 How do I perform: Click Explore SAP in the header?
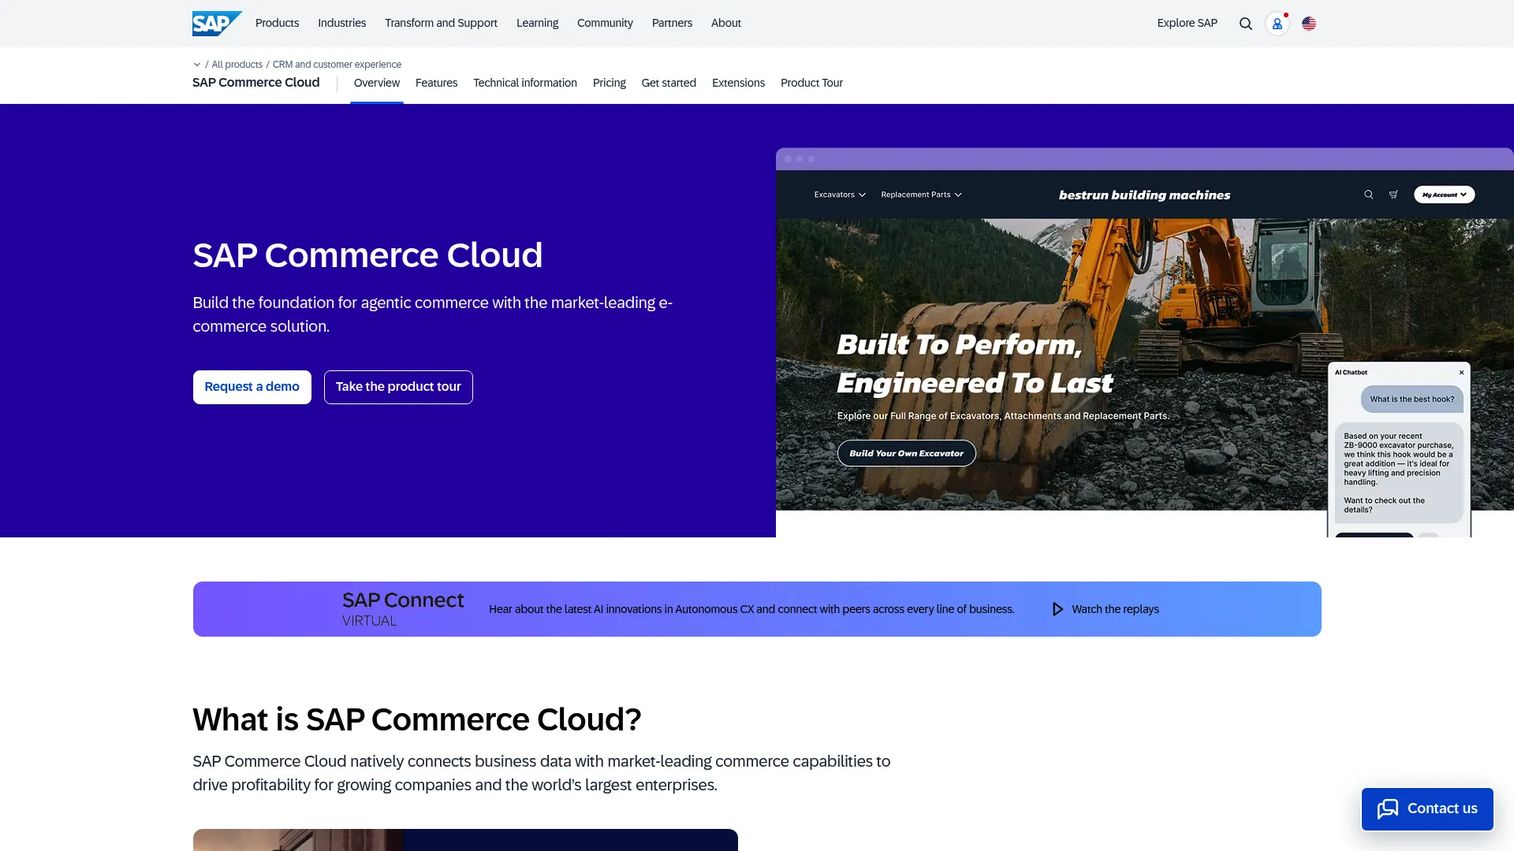click(x=1187, y=23)
